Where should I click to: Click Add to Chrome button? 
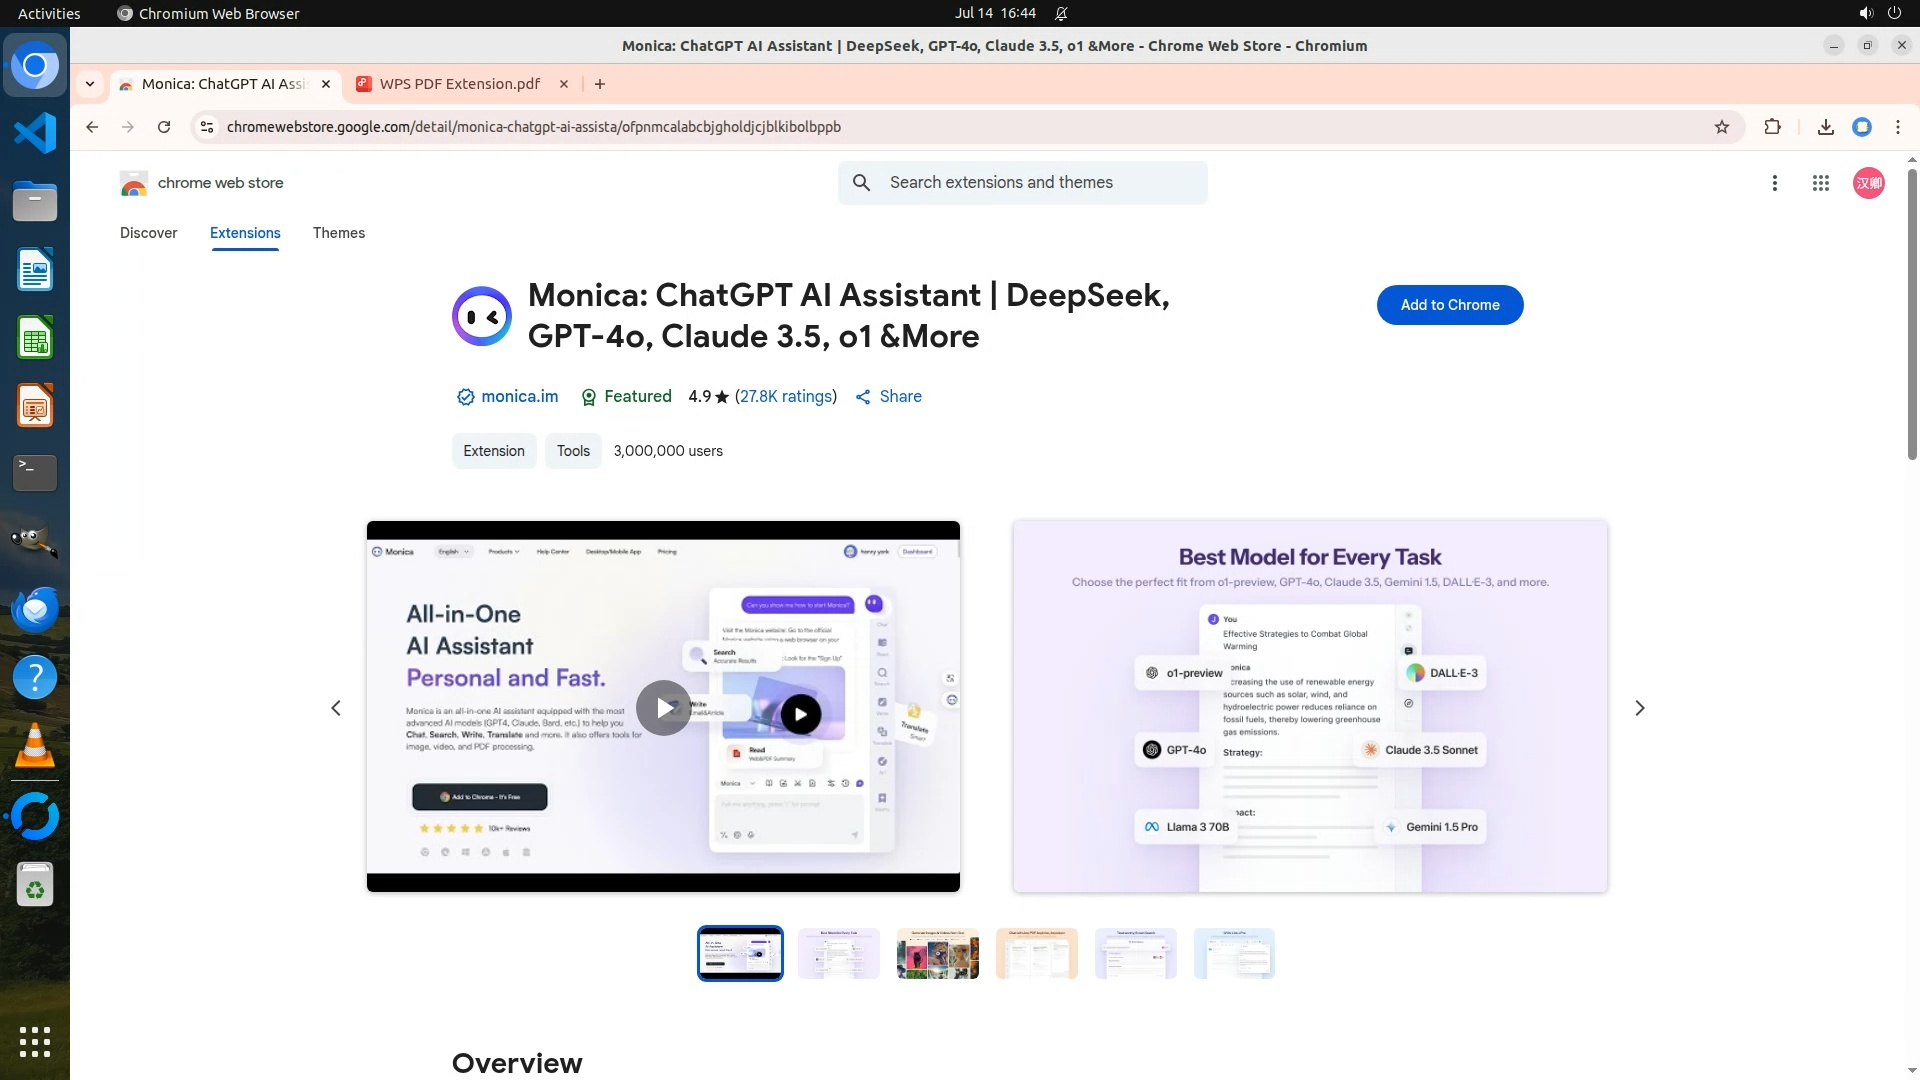click(1449, 305)
